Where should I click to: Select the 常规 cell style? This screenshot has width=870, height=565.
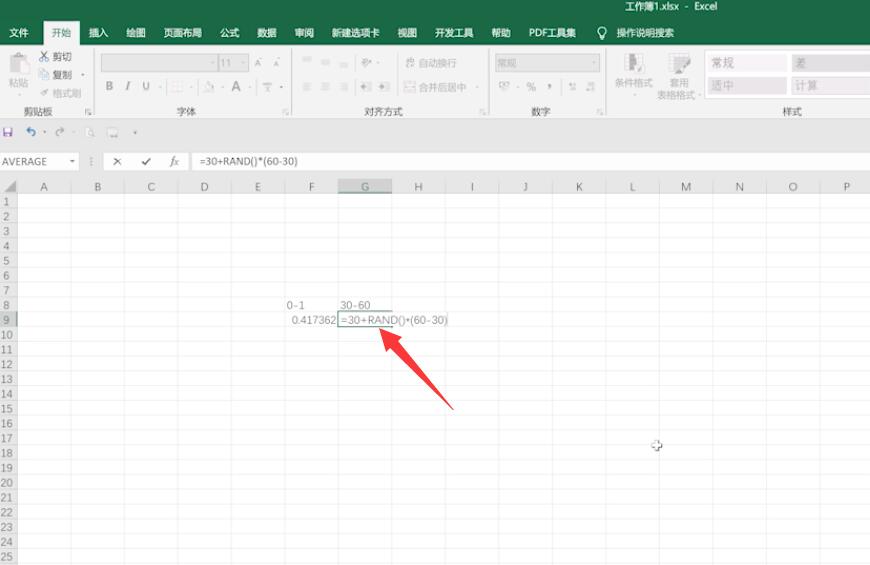[x=747, y=63]
